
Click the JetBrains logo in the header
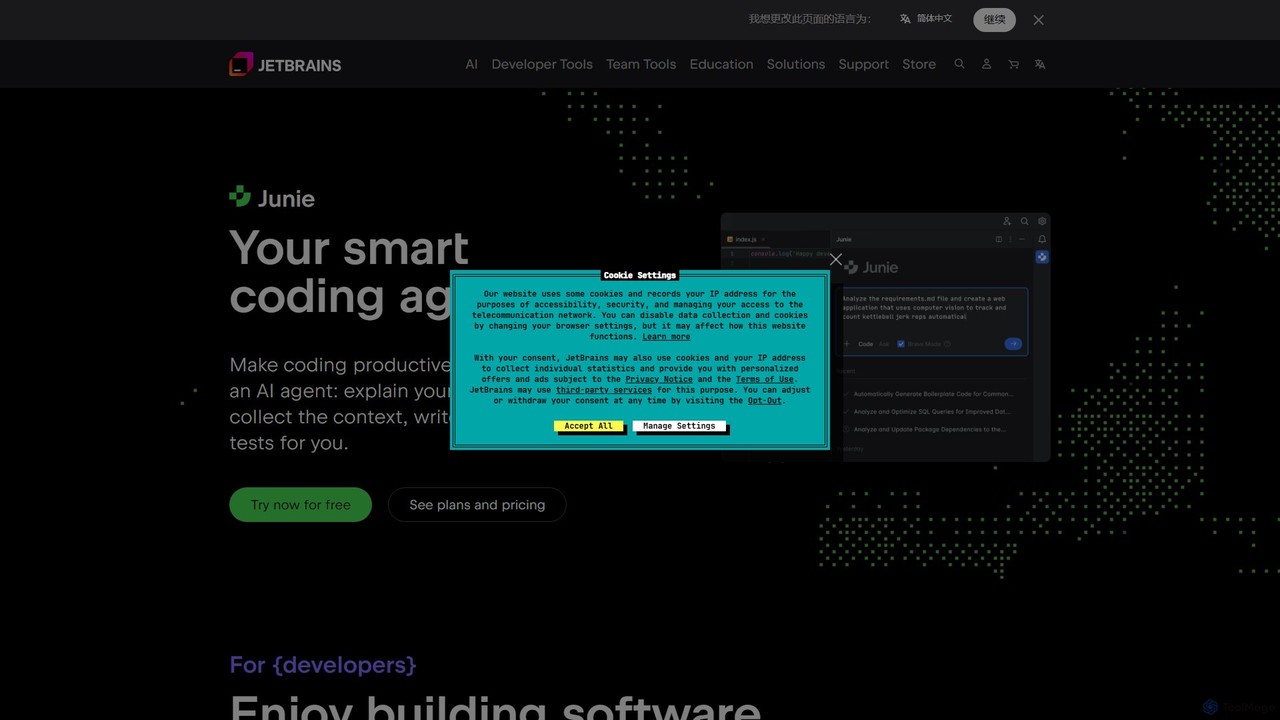point(285,65)
